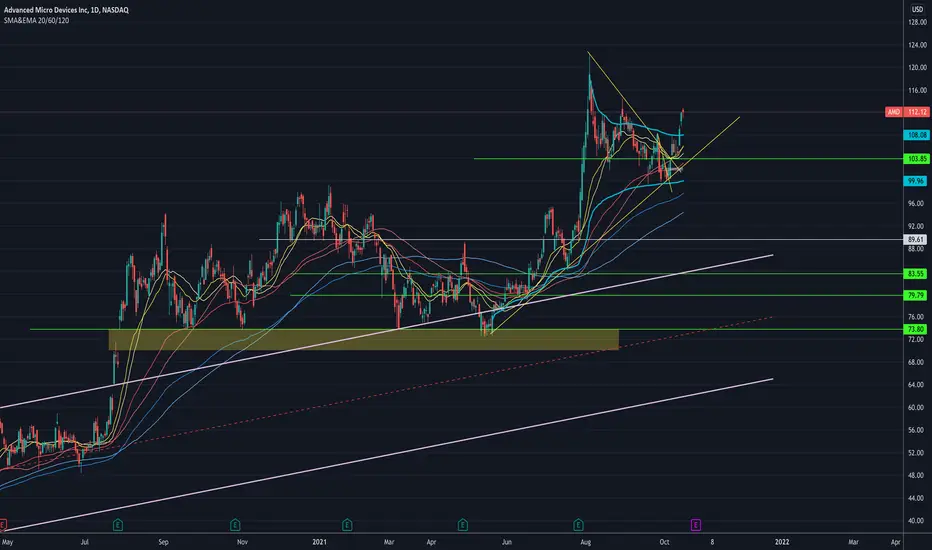The height and width of the screenshot is (550, 932).
Task: Select the red 112.12 current price label
Action: click(x=916, y=112)
